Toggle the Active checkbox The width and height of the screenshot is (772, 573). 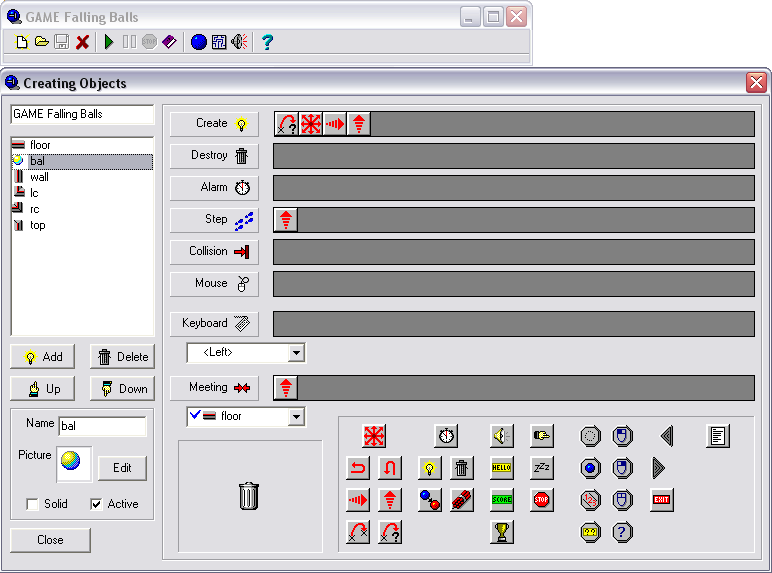[96, 504]
